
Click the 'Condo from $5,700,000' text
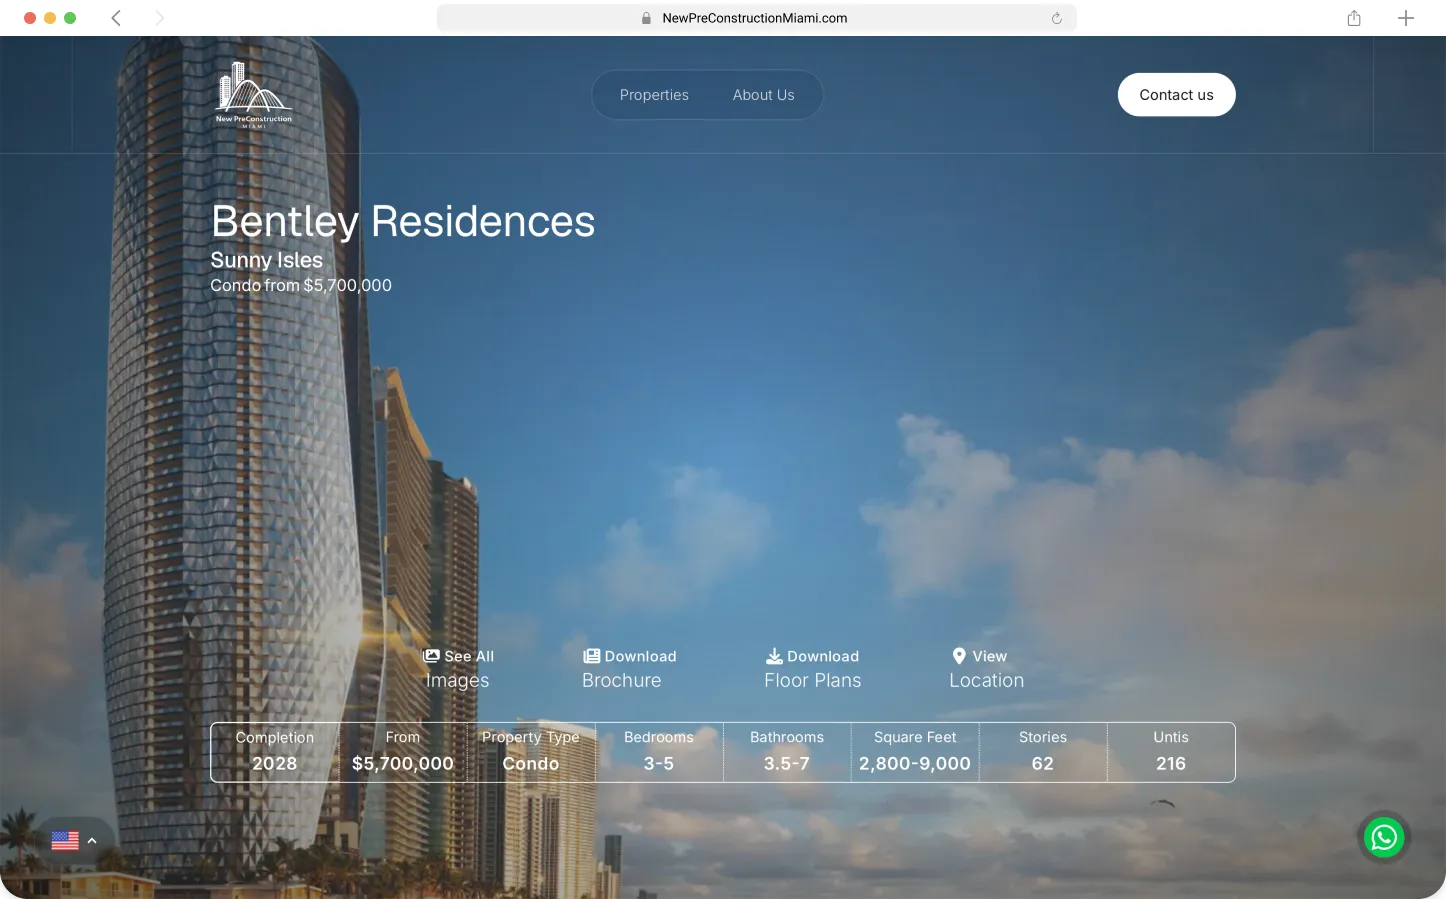point(301,285)
